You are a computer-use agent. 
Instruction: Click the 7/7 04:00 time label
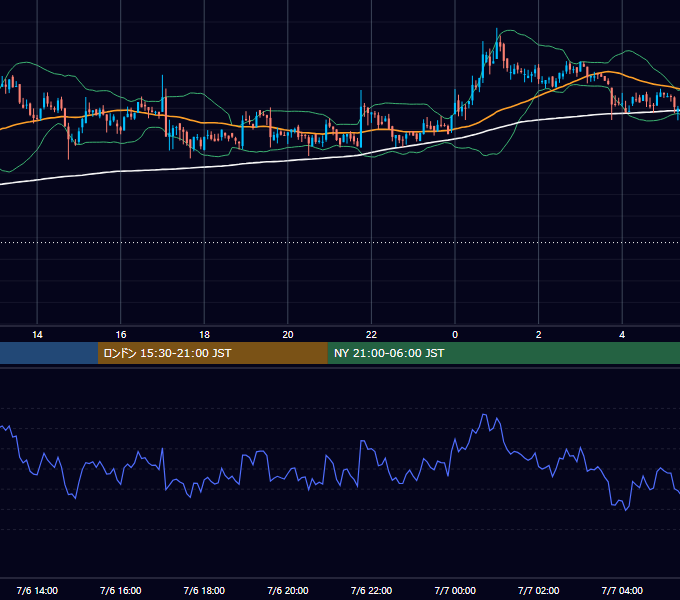[622, 590]
